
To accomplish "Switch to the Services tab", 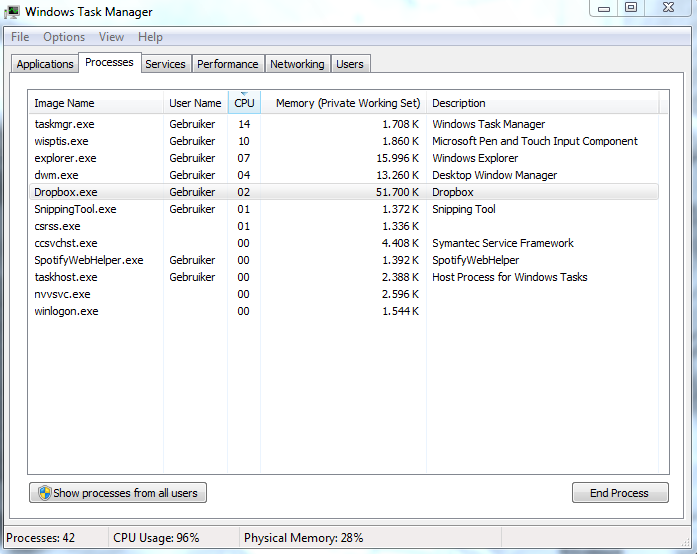I will [165, 64].
